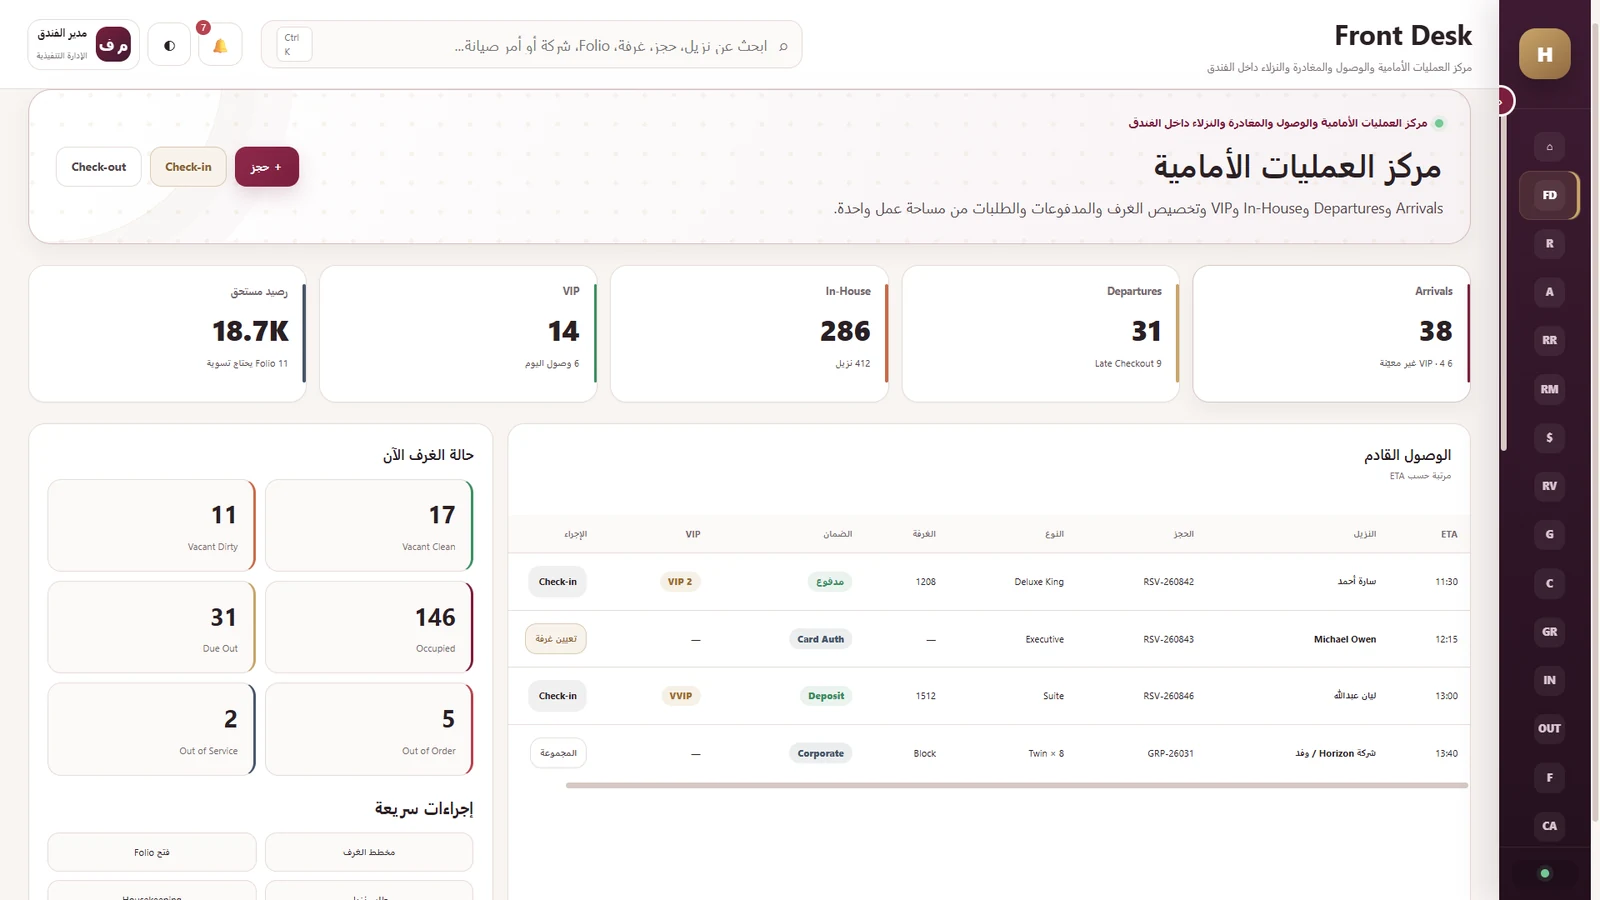Open the RR sidebar item

[x=1549, y=340]
